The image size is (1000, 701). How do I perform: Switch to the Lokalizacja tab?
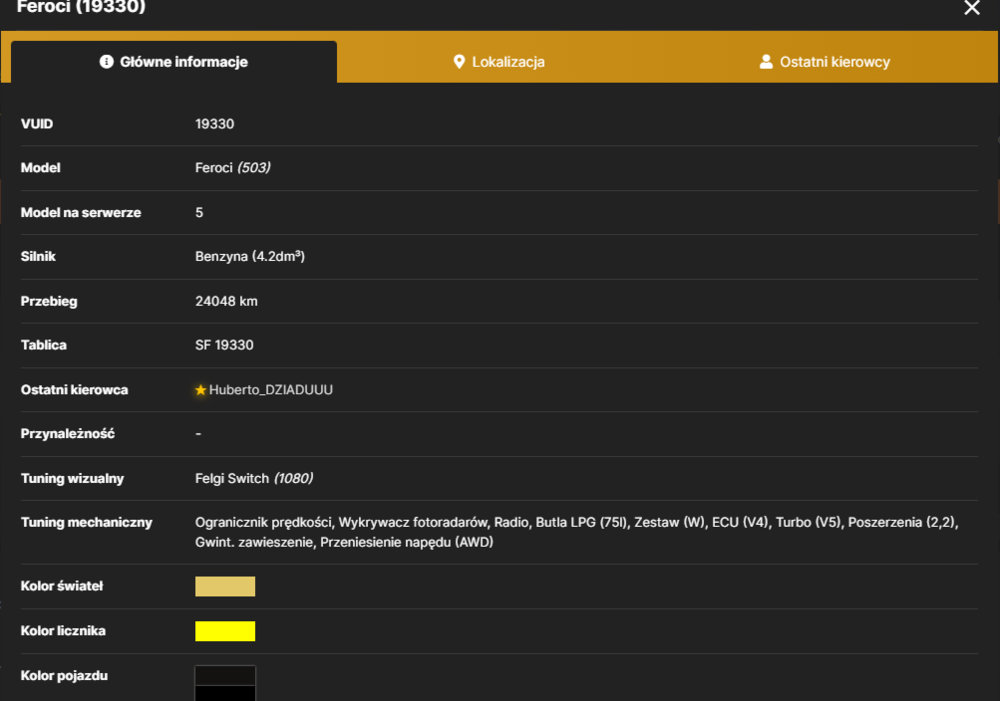[499, 62]
